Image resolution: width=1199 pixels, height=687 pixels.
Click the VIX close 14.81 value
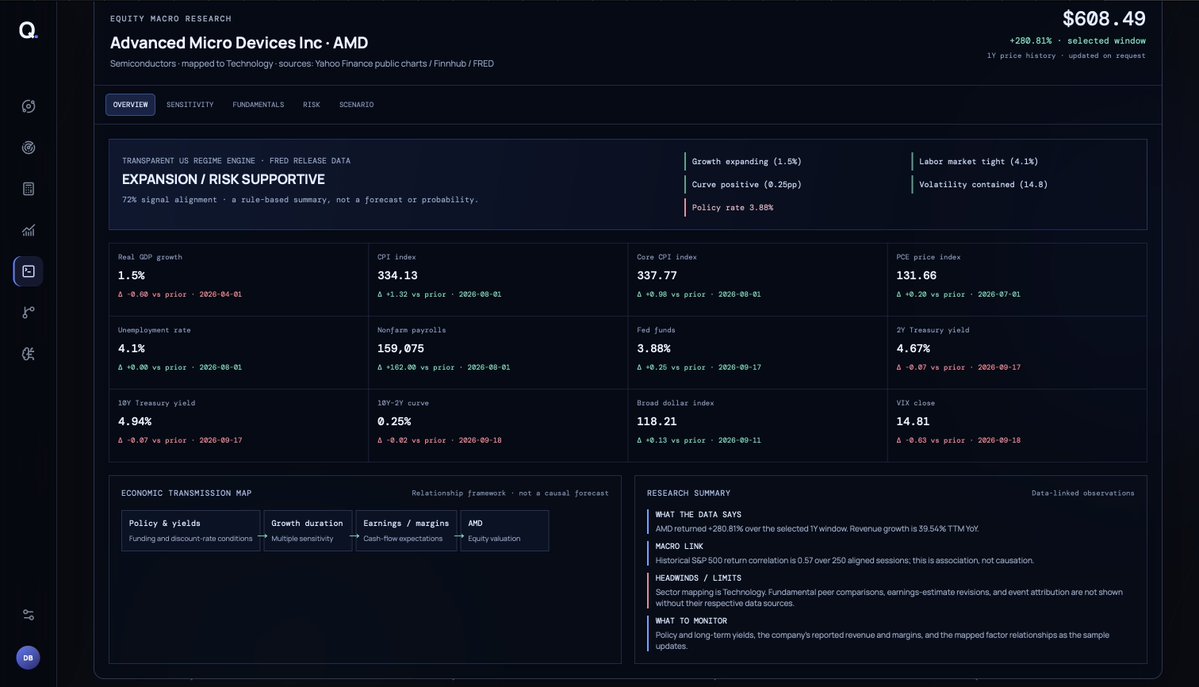point(913,422)
